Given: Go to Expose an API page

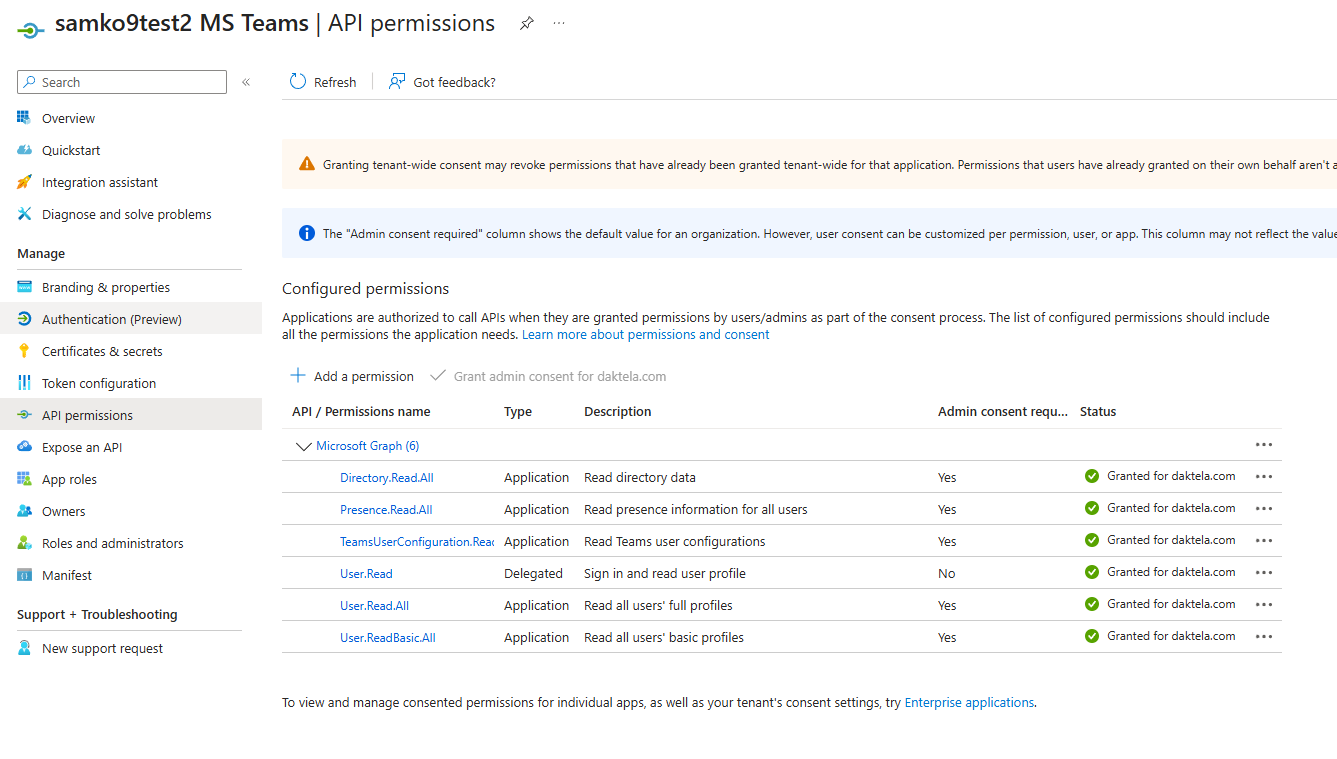Looking at the screenshot, I should pos(81,447).
